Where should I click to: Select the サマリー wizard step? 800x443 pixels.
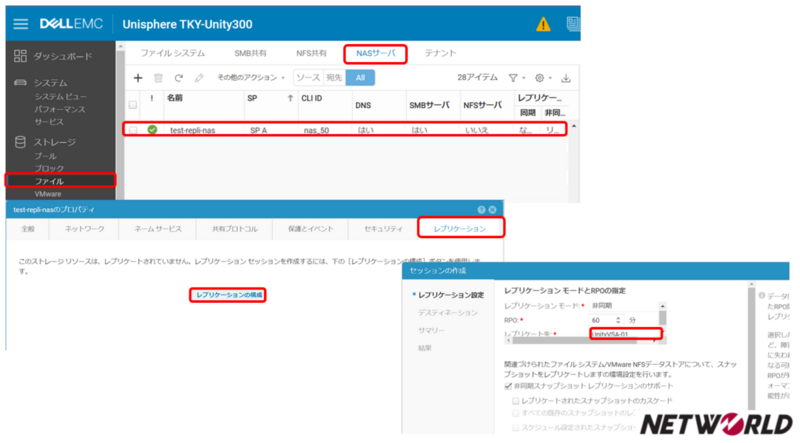(431, 330)
